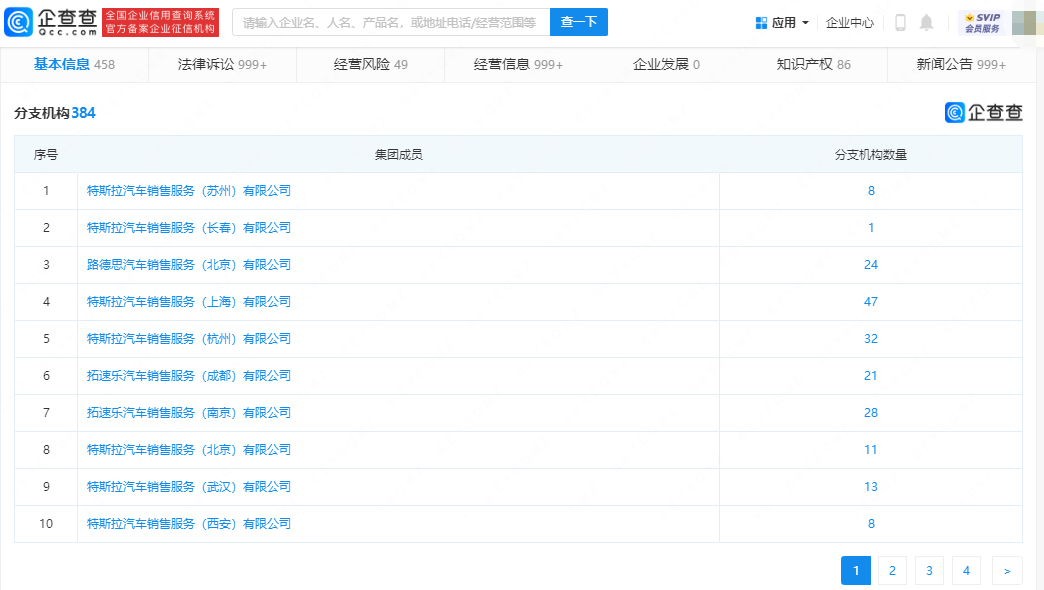Switch to 新闻公告 tab
Screen dimensions: 1044x590
coord(961,65)
